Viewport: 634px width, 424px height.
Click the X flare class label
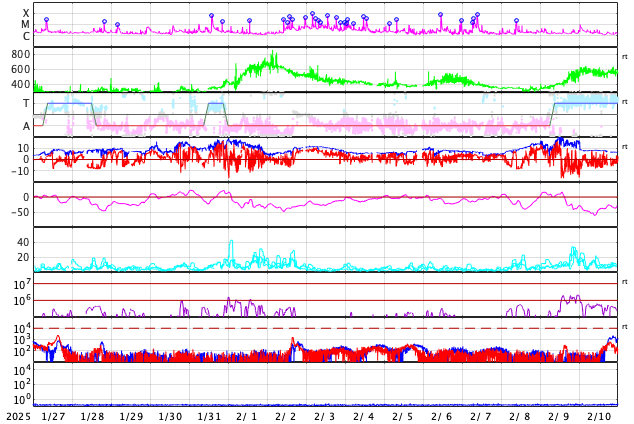coord(26,13)
